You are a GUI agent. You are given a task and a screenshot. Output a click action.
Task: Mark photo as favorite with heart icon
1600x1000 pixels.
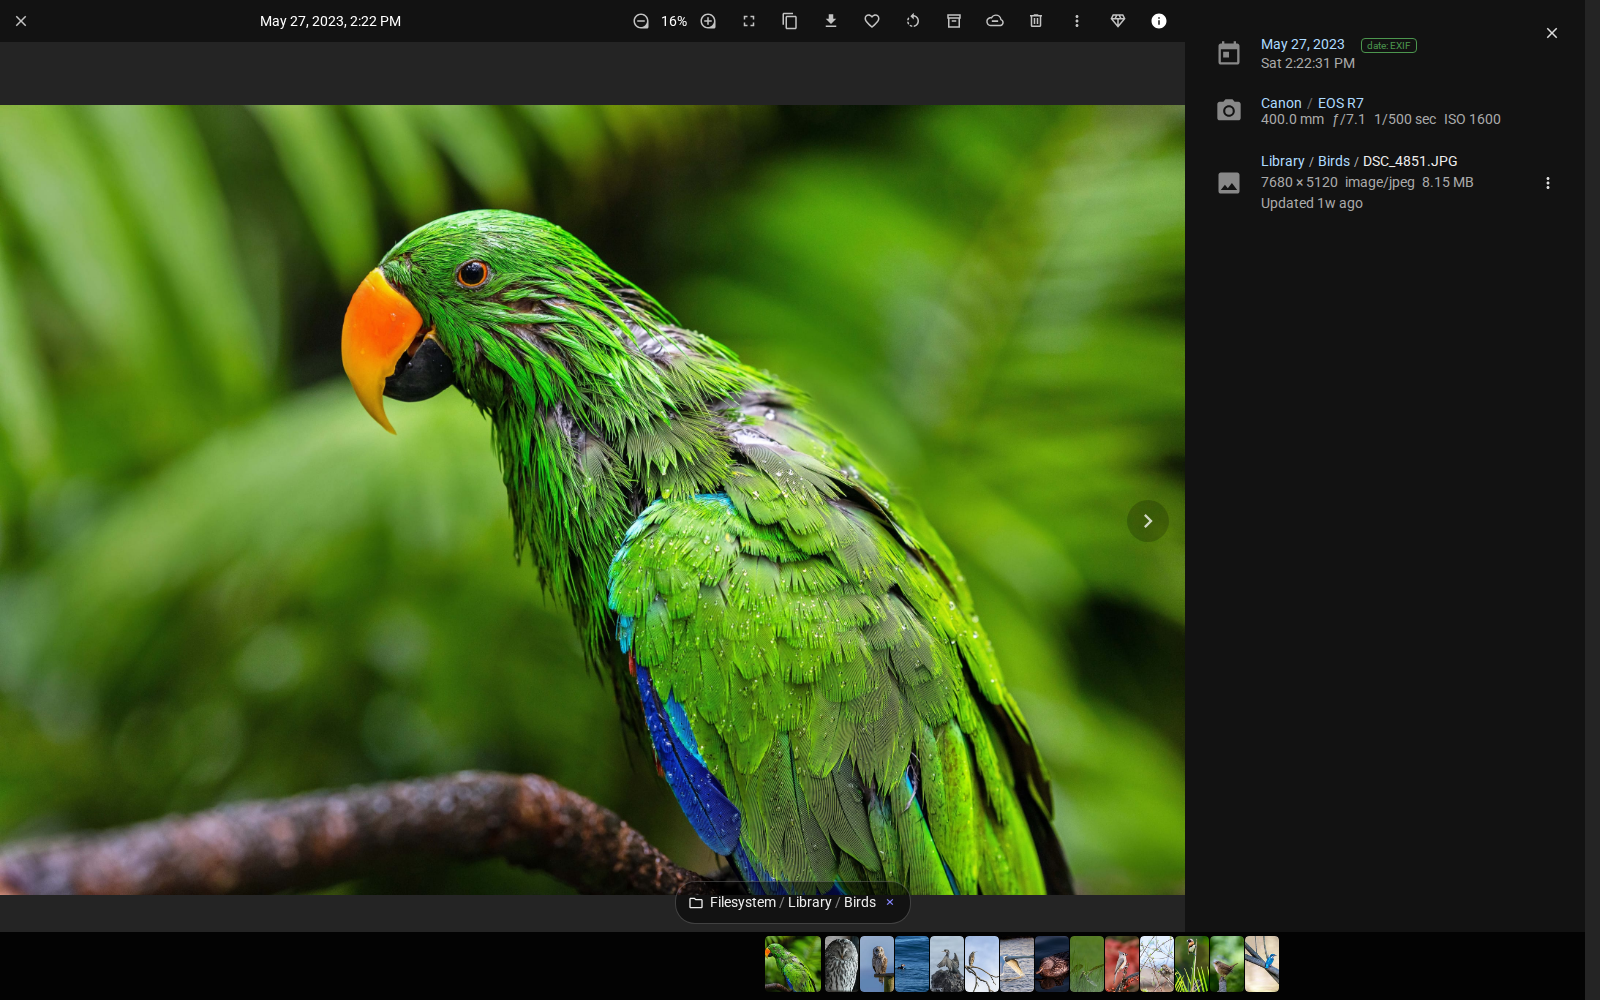tap(872, 21)
